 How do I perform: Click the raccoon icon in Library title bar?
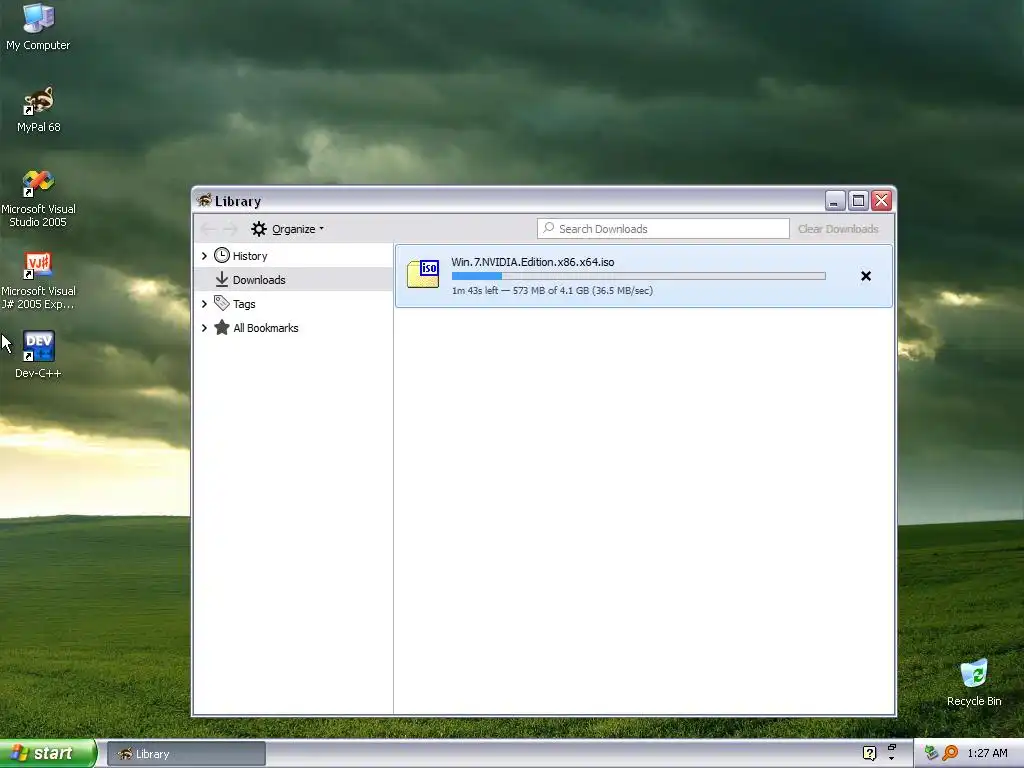click(x=204, y=200)
